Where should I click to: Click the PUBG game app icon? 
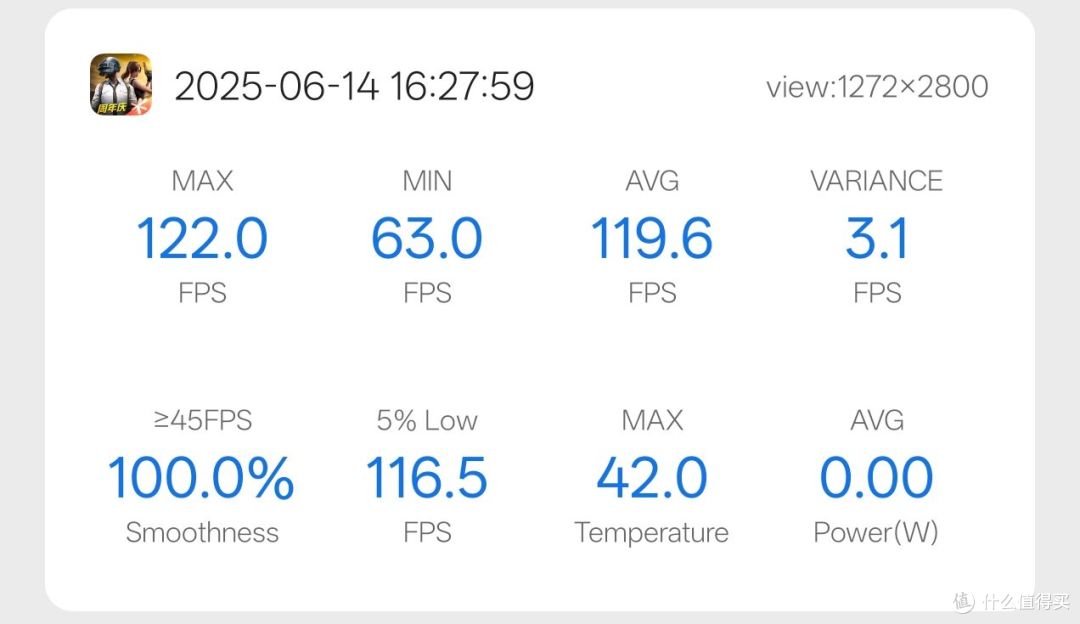(121, 85)
